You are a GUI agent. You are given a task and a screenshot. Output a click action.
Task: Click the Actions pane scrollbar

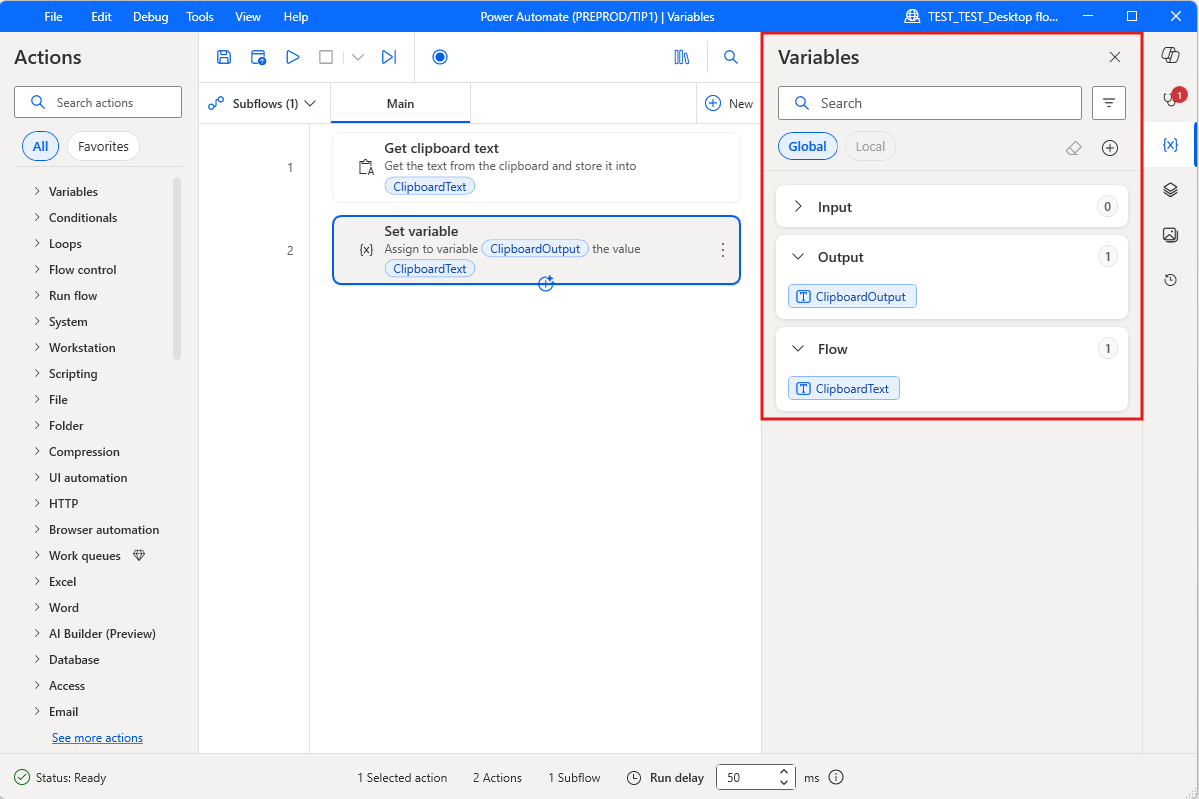pos(177,268)
